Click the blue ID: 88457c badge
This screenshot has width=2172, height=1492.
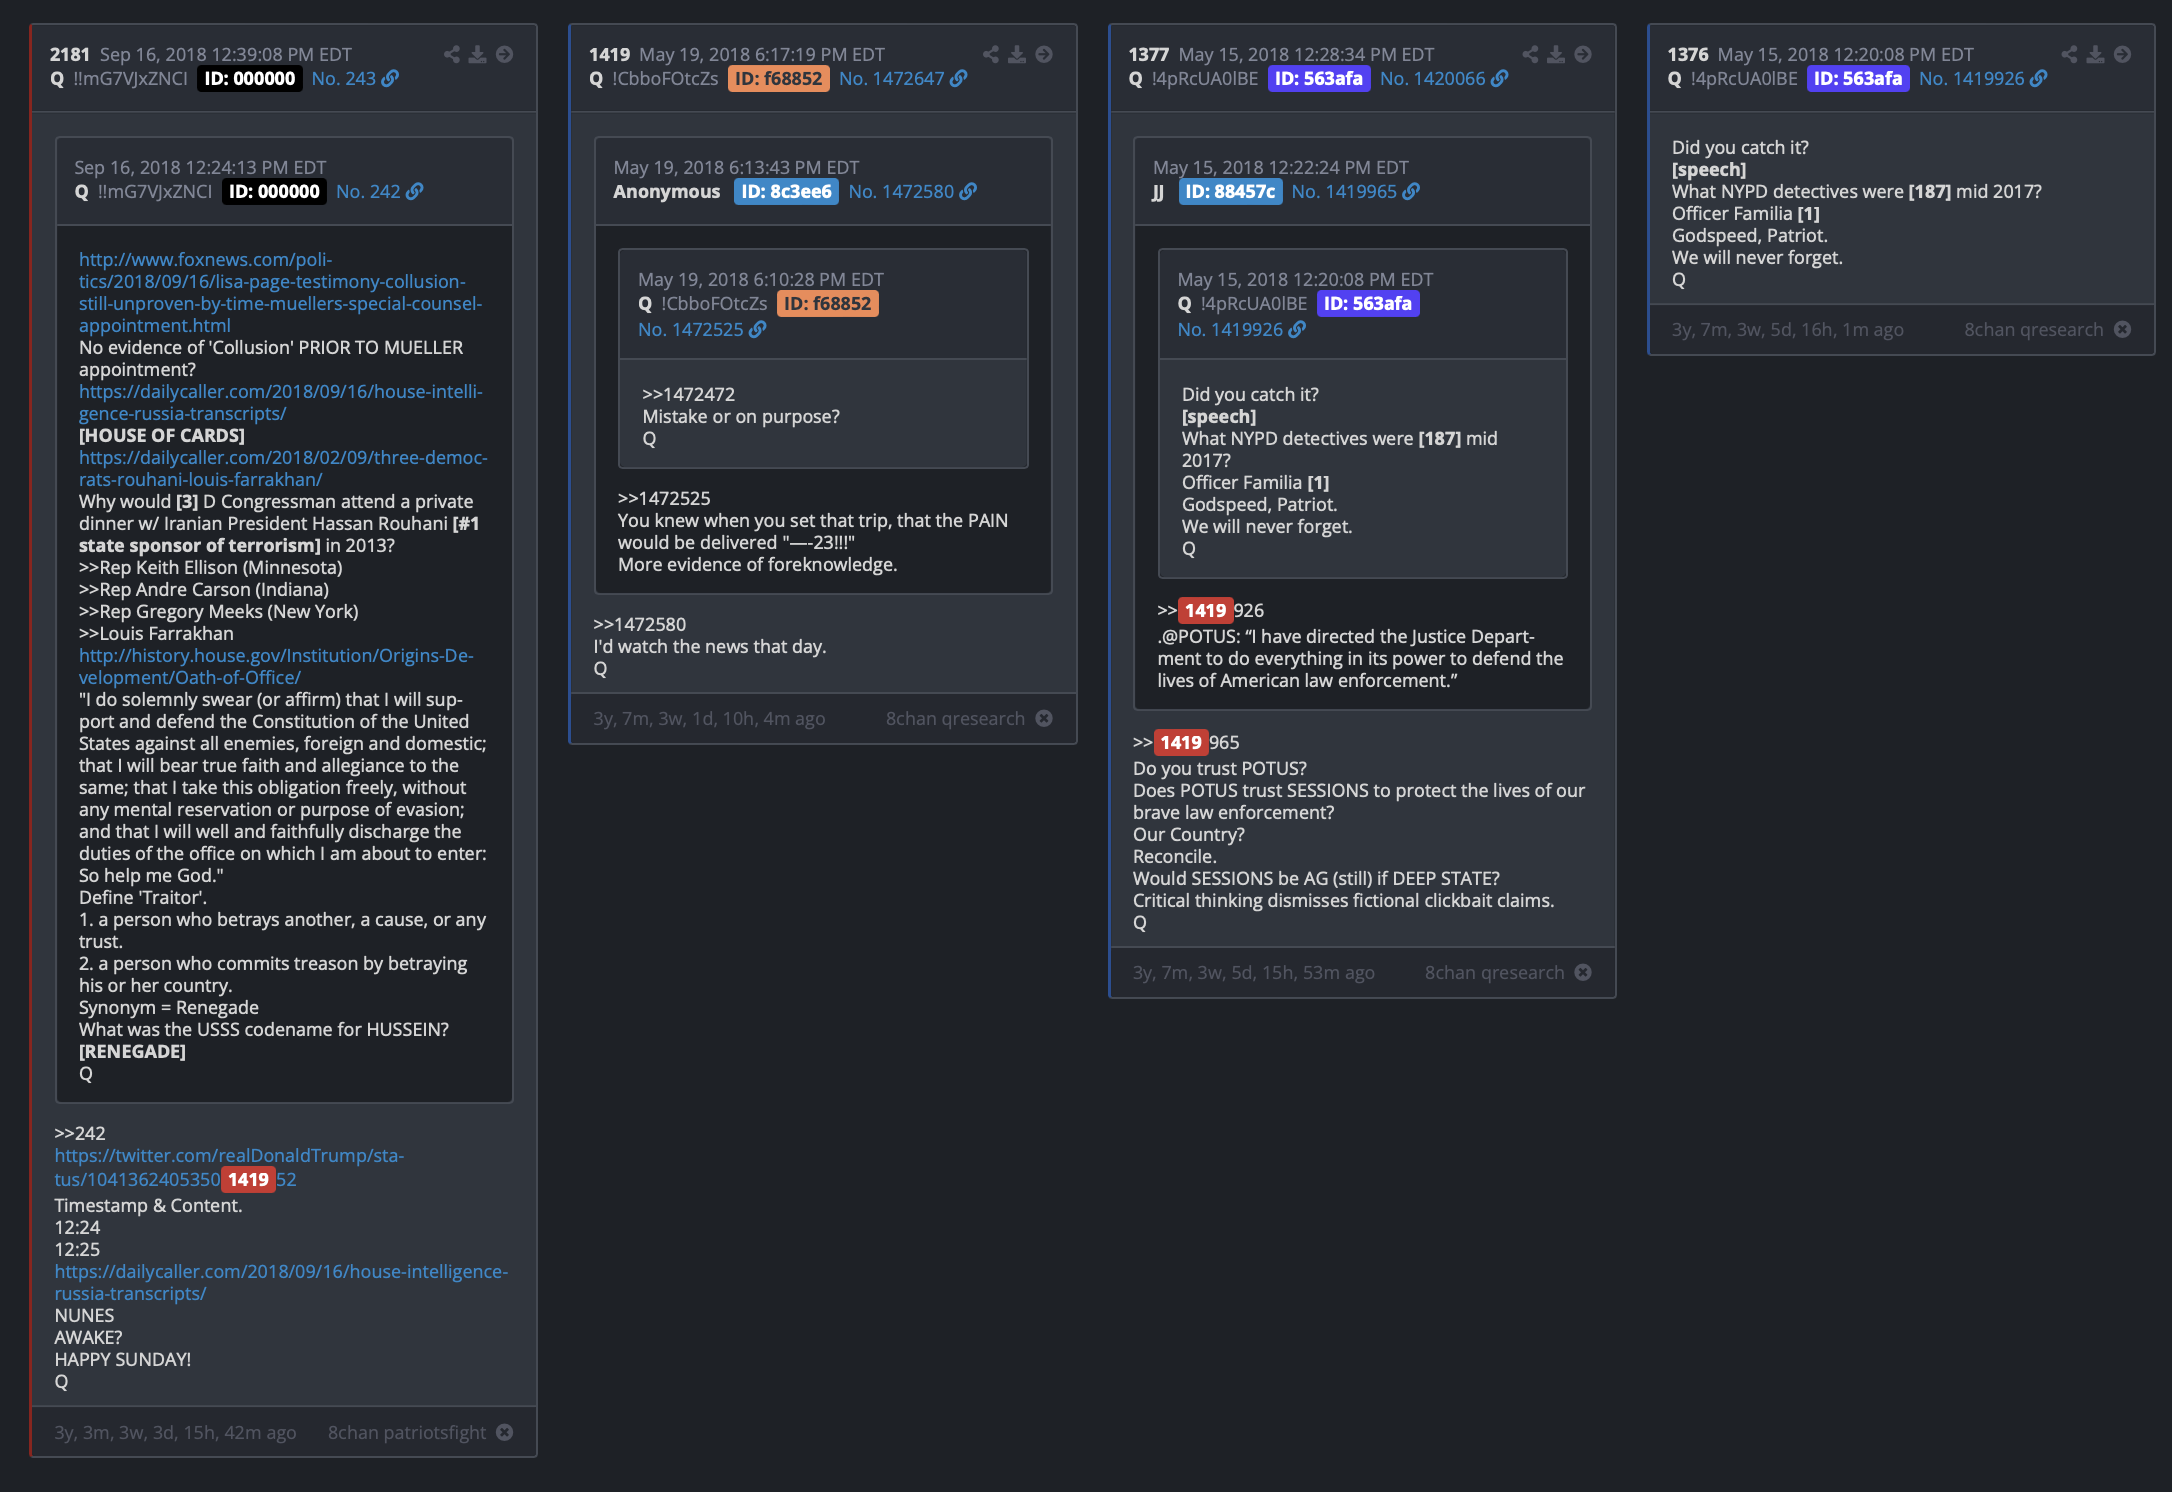(1230, 191)
